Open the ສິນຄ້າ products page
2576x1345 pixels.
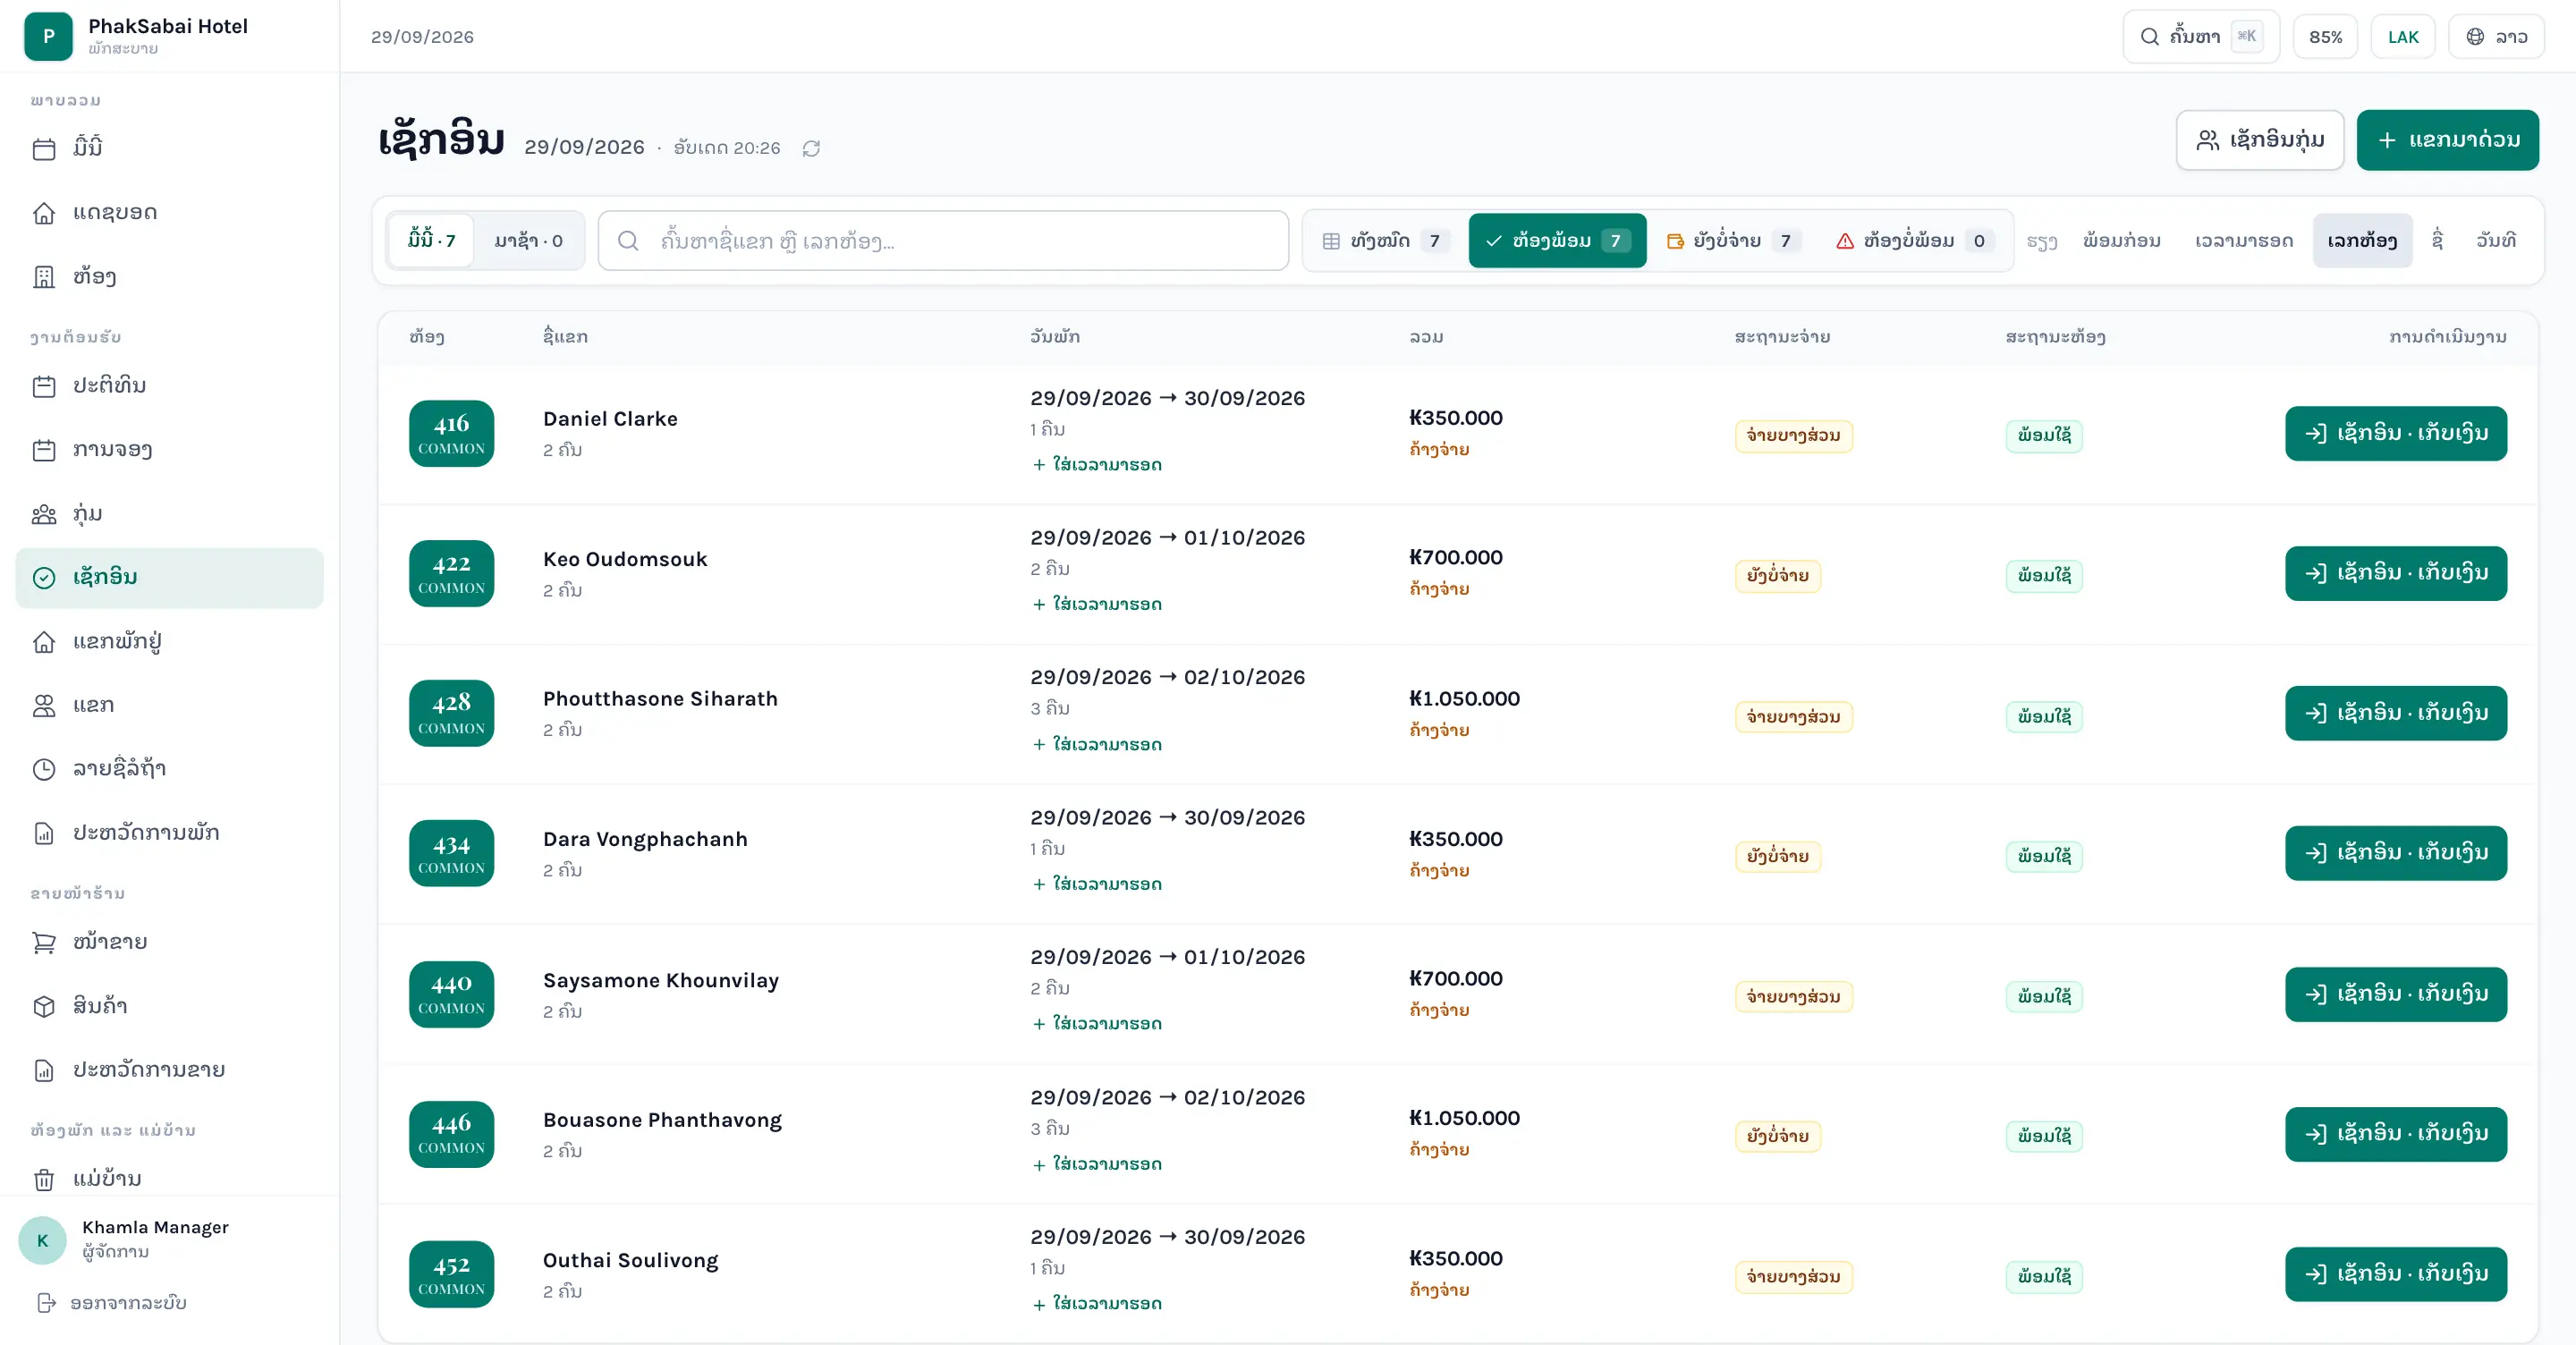[x=169, y=1005]
